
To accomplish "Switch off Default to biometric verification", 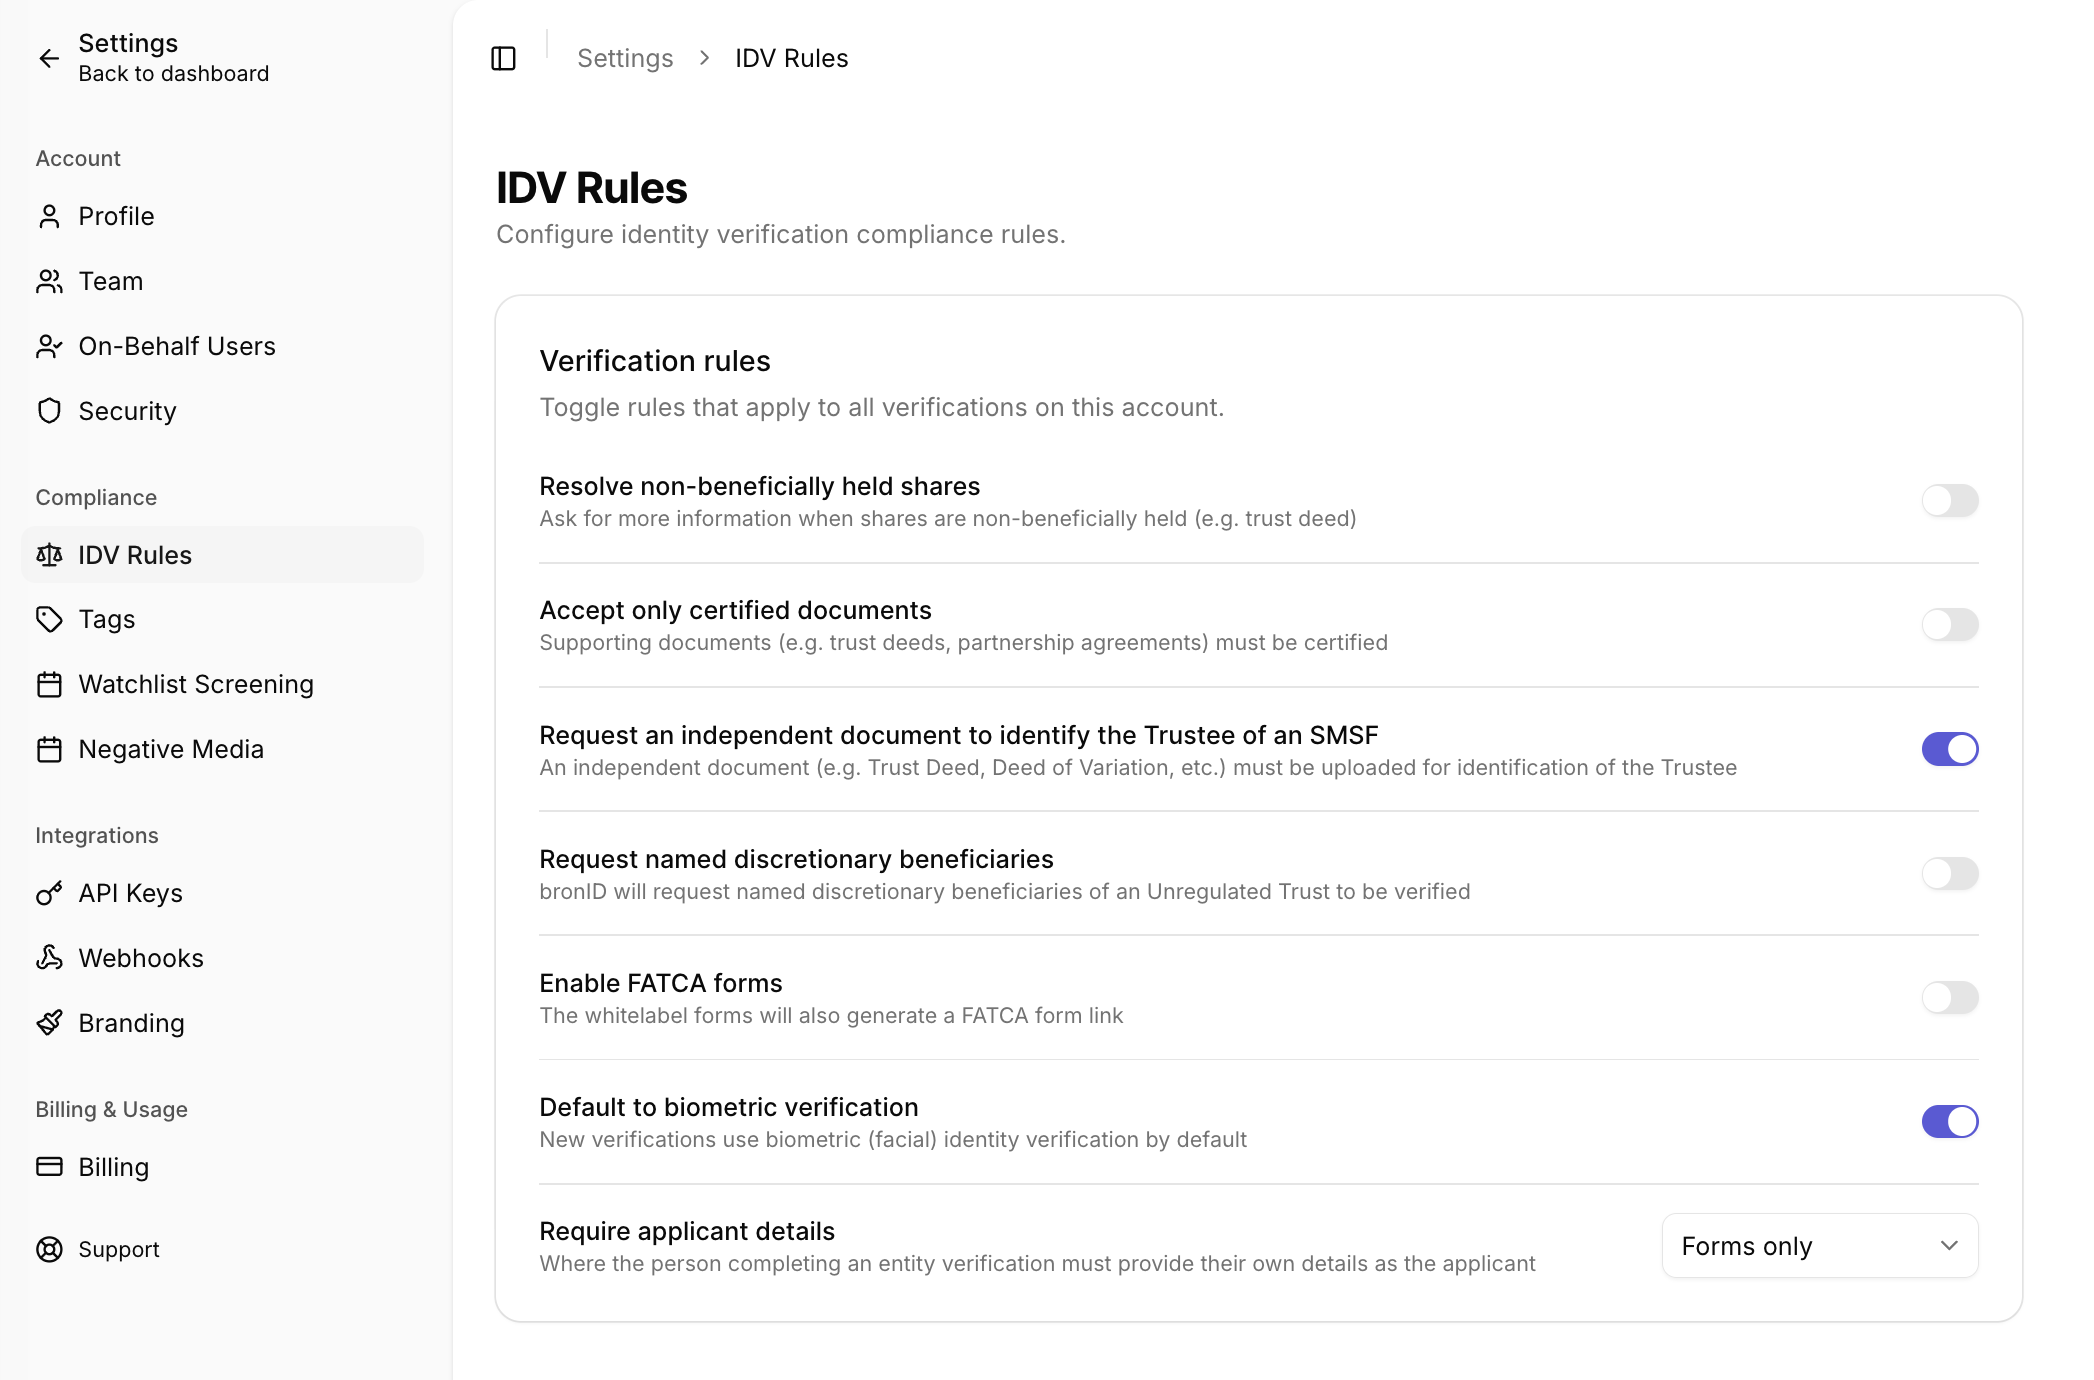I will (1949, 1122).
